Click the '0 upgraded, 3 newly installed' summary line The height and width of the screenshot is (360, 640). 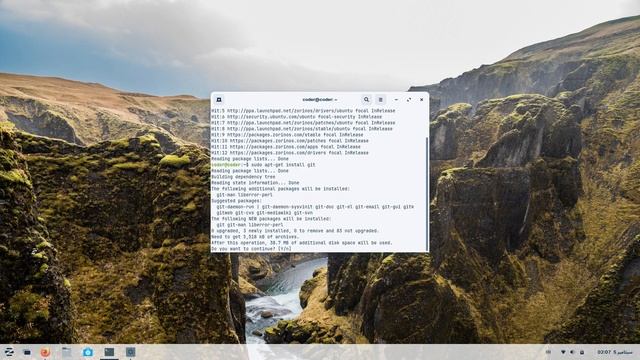295,231
